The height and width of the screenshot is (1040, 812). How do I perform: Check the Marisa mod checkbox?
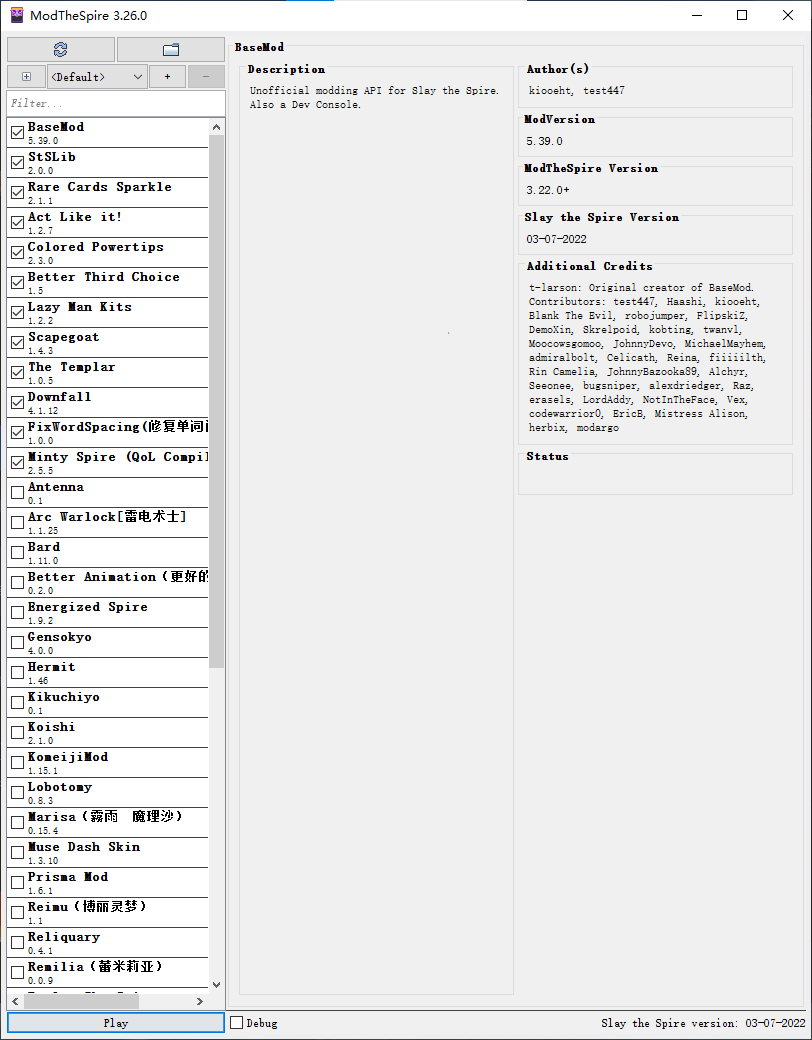tap(18, 823)
